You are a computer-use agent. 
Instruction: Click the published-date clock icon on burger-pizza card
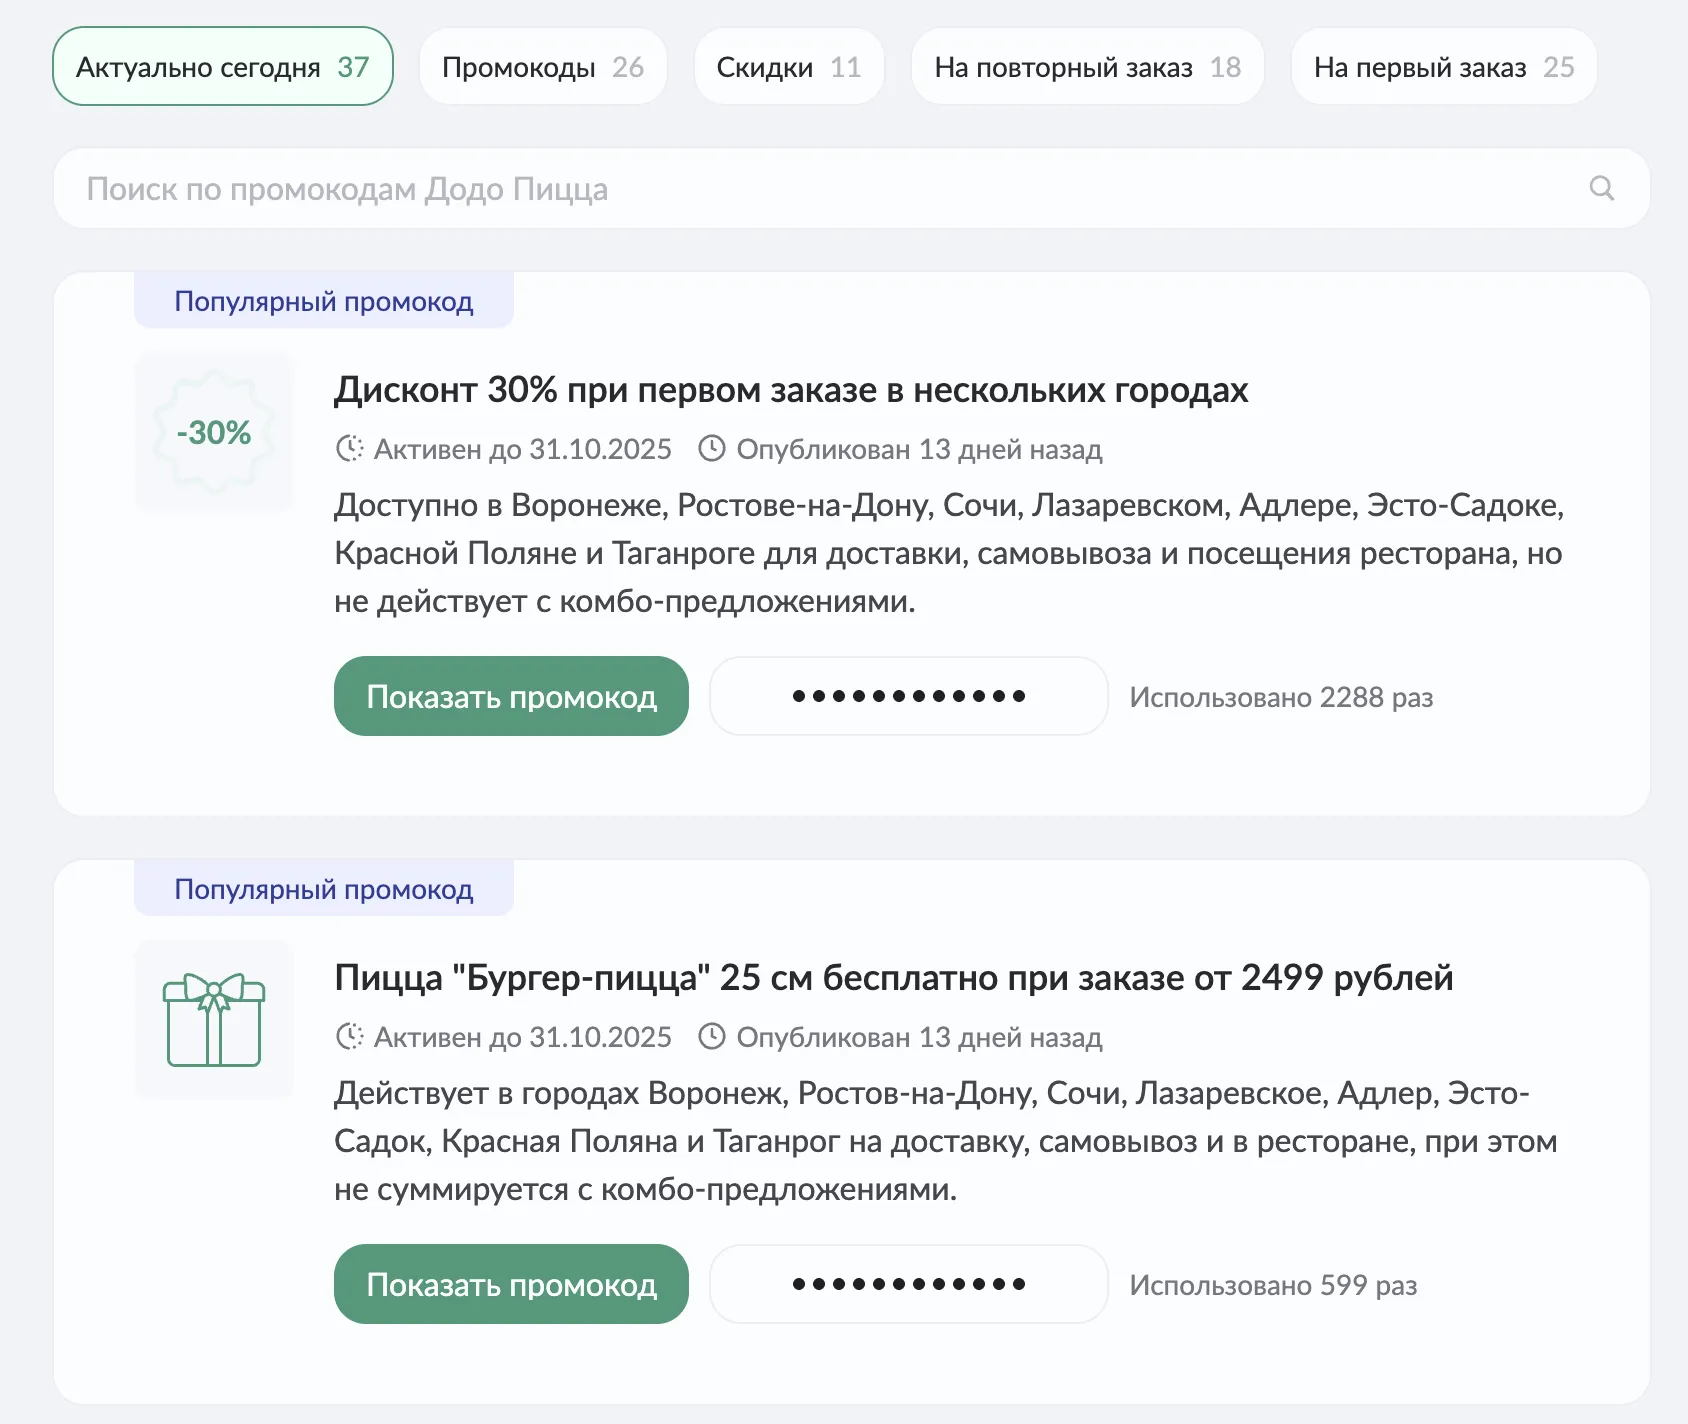(x=712, y=1037)
